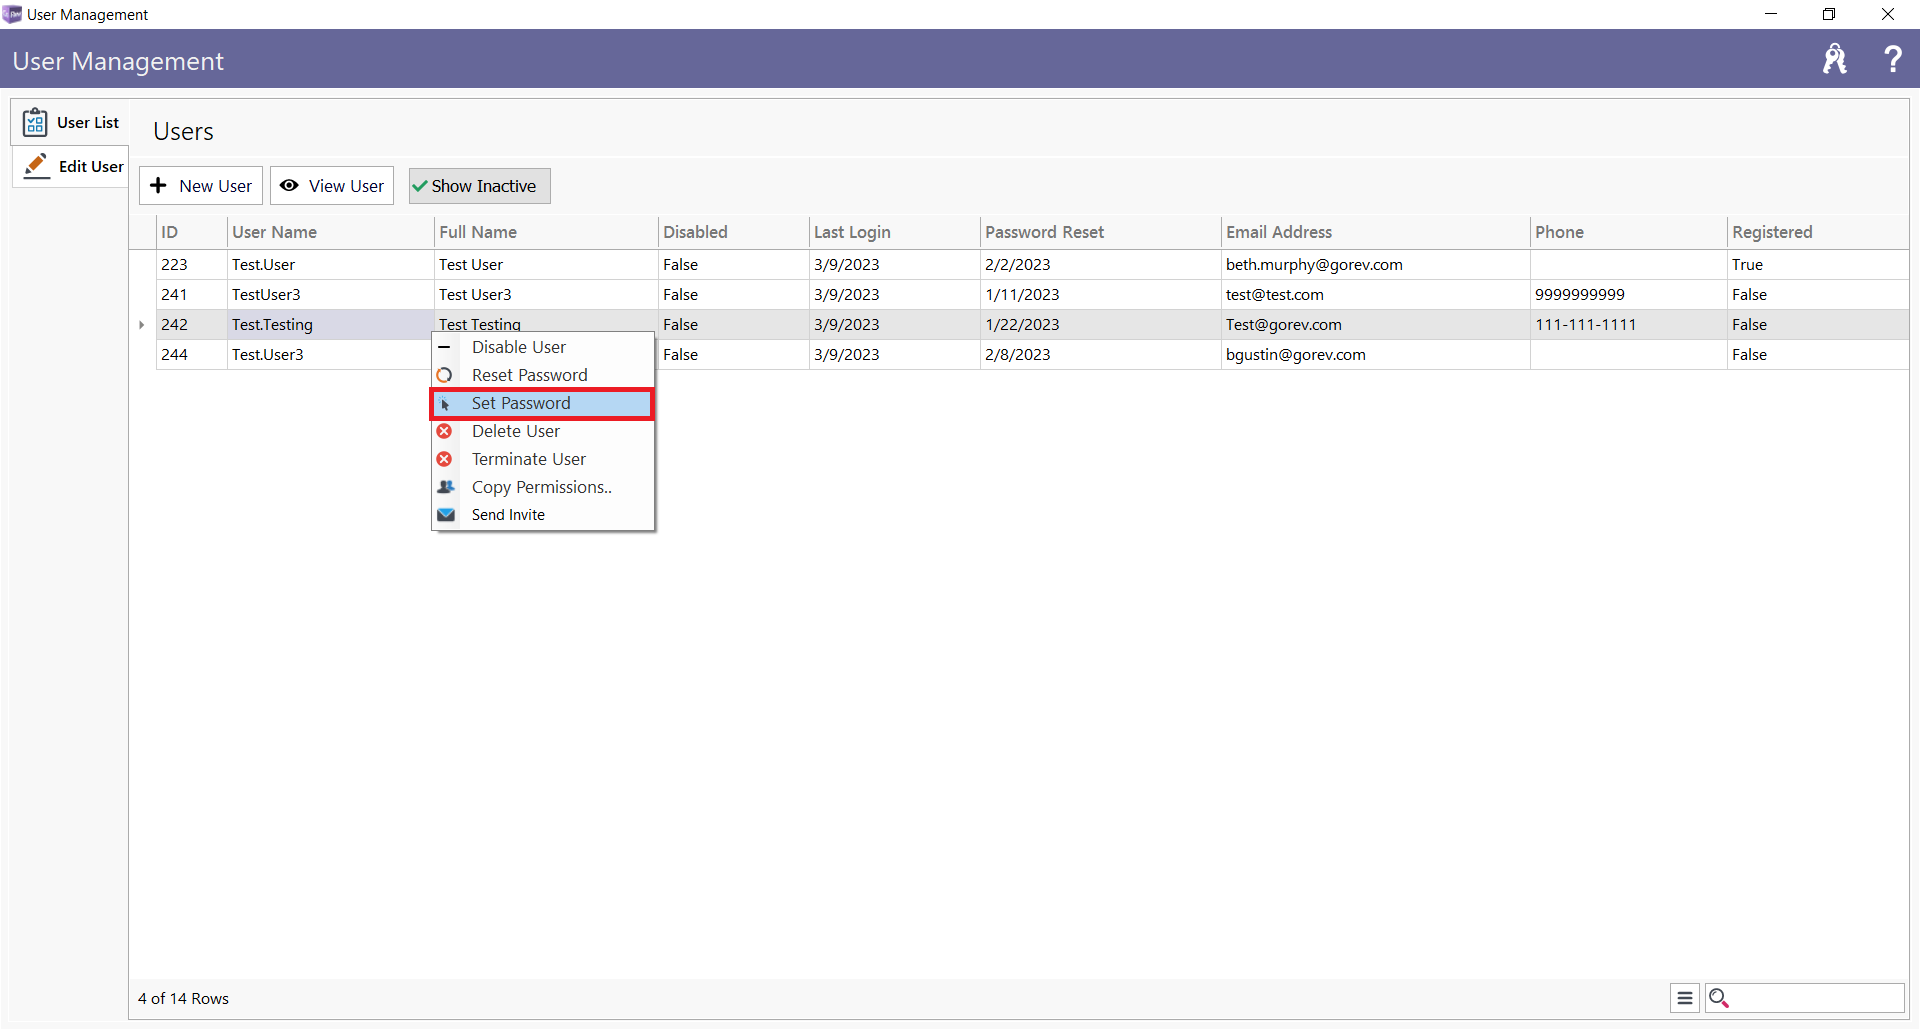Click email beth.murphy@gorev.com
The image size is (1920, 1029).
[x=1314, y=265]
